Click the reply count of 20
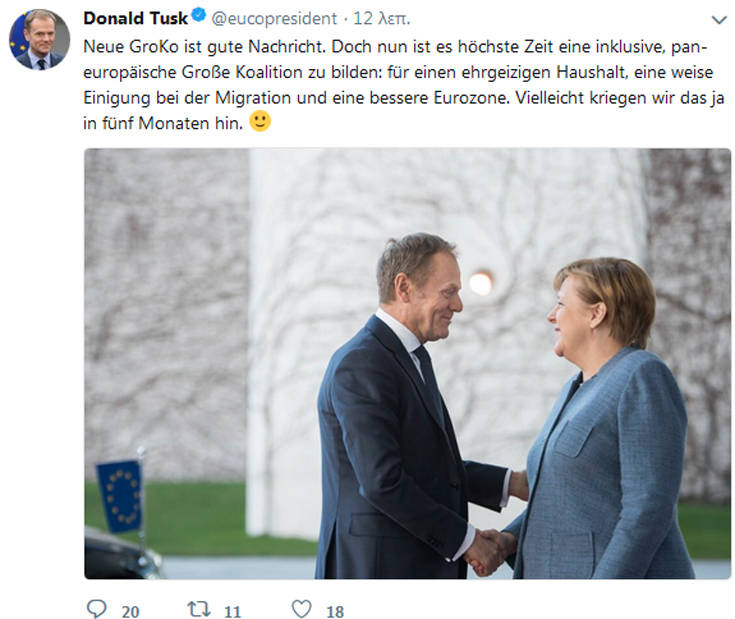This screenshot has width=735, height=619. coord(130,610)
